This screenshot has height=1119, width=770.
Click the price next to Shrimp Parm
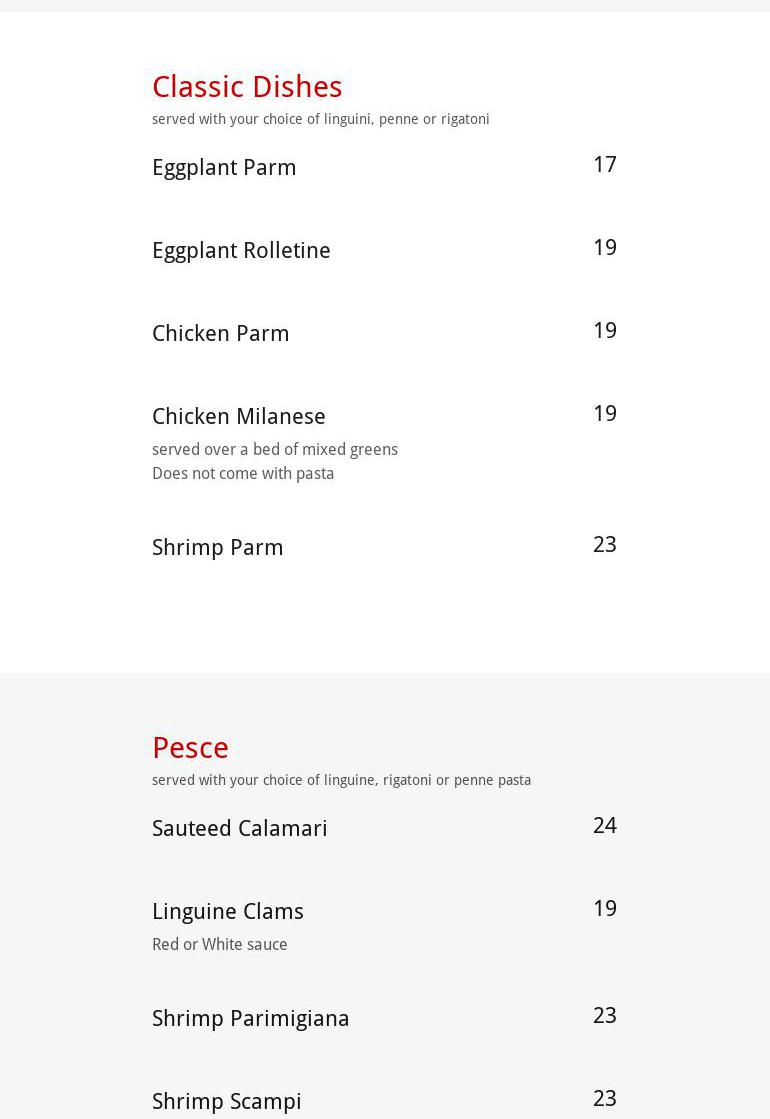[x=604, y=544]
